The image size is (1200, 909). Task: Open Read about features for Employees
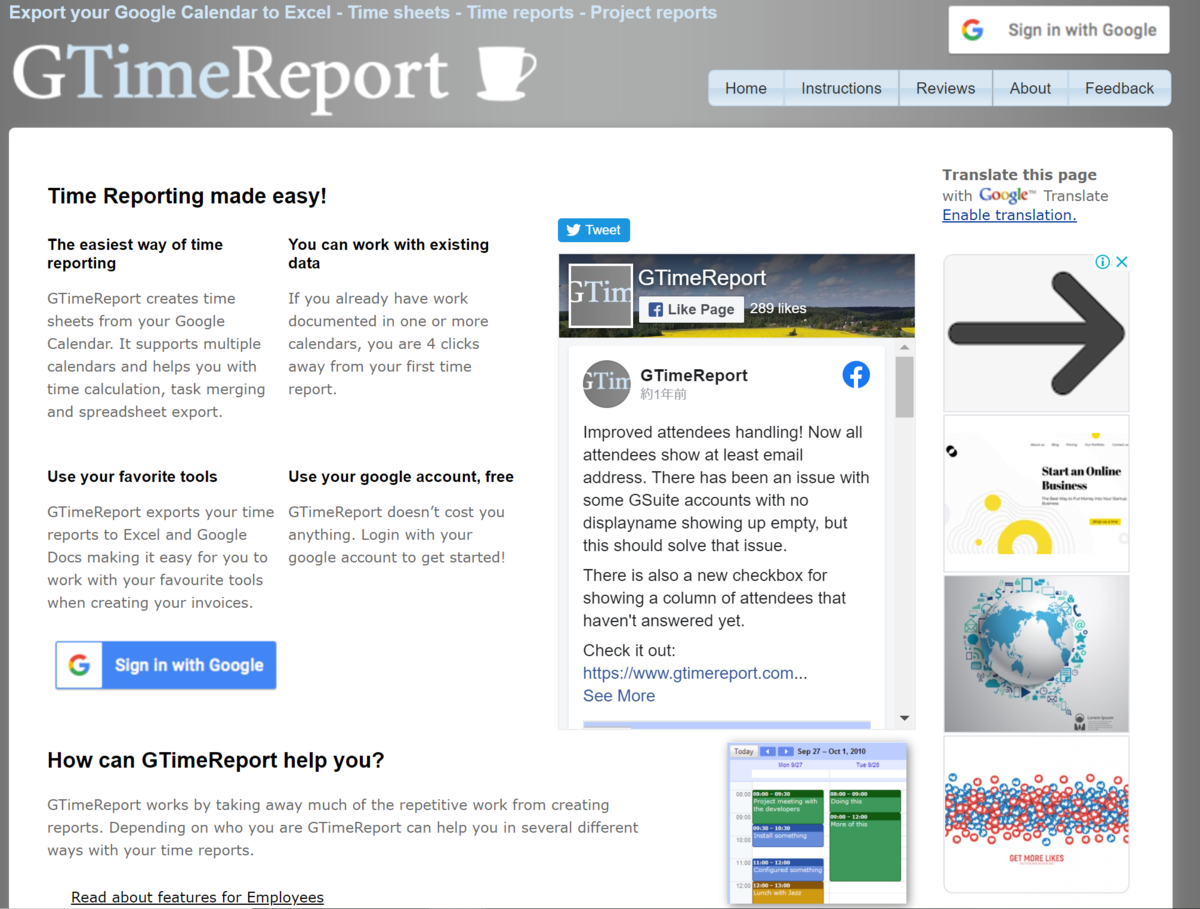[x=197, y=897]
